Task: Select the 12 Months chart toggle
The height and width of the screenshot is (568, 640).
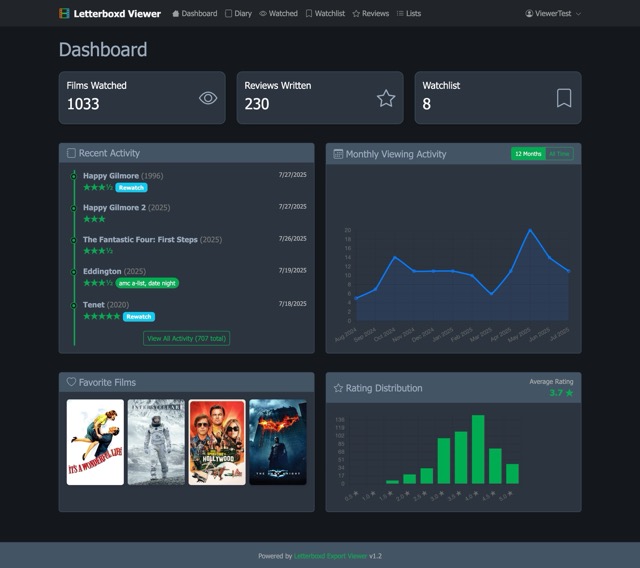Action: point(528,154)
